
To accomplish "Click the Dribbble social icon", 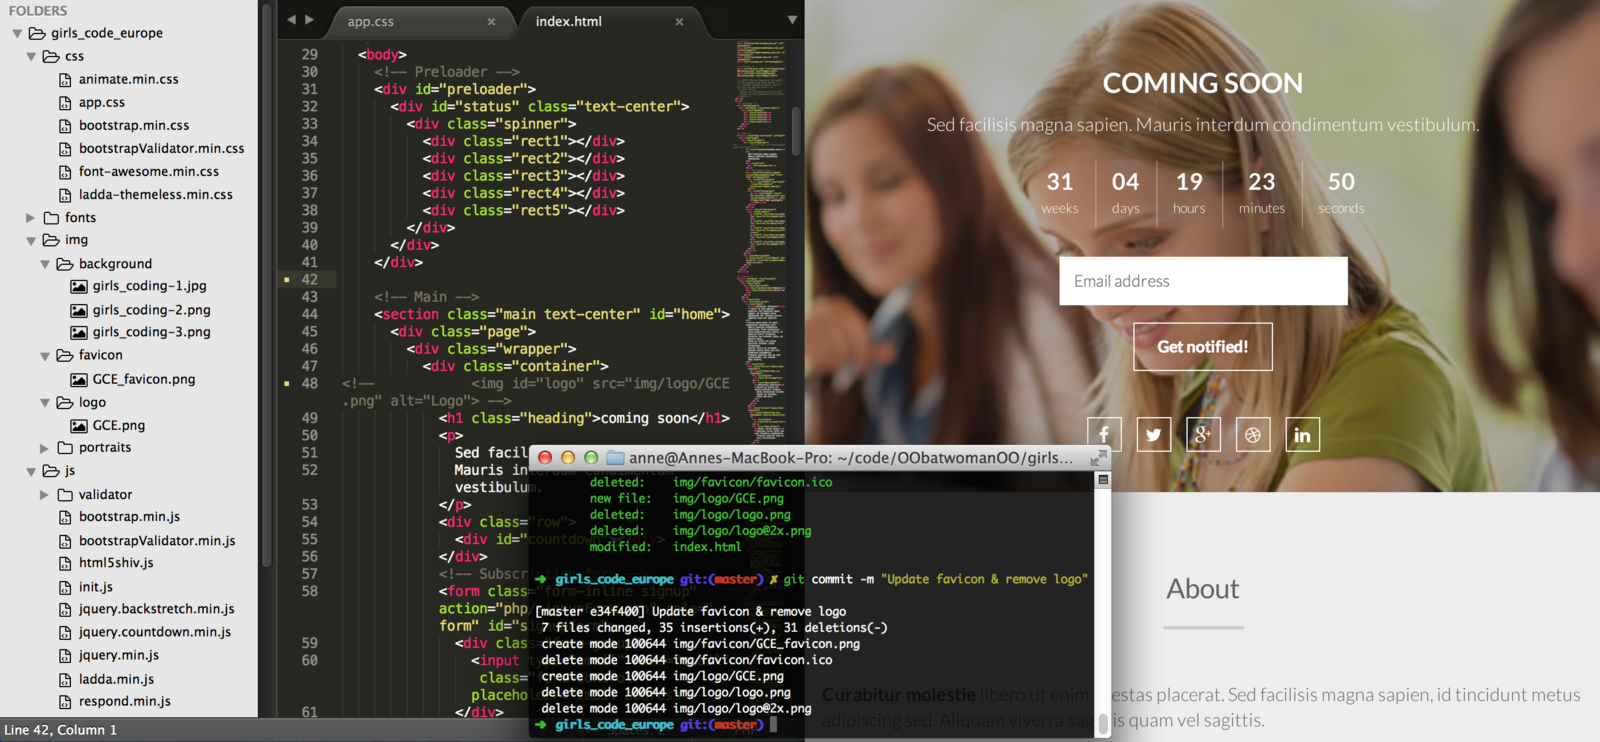I will (1253, 435).
